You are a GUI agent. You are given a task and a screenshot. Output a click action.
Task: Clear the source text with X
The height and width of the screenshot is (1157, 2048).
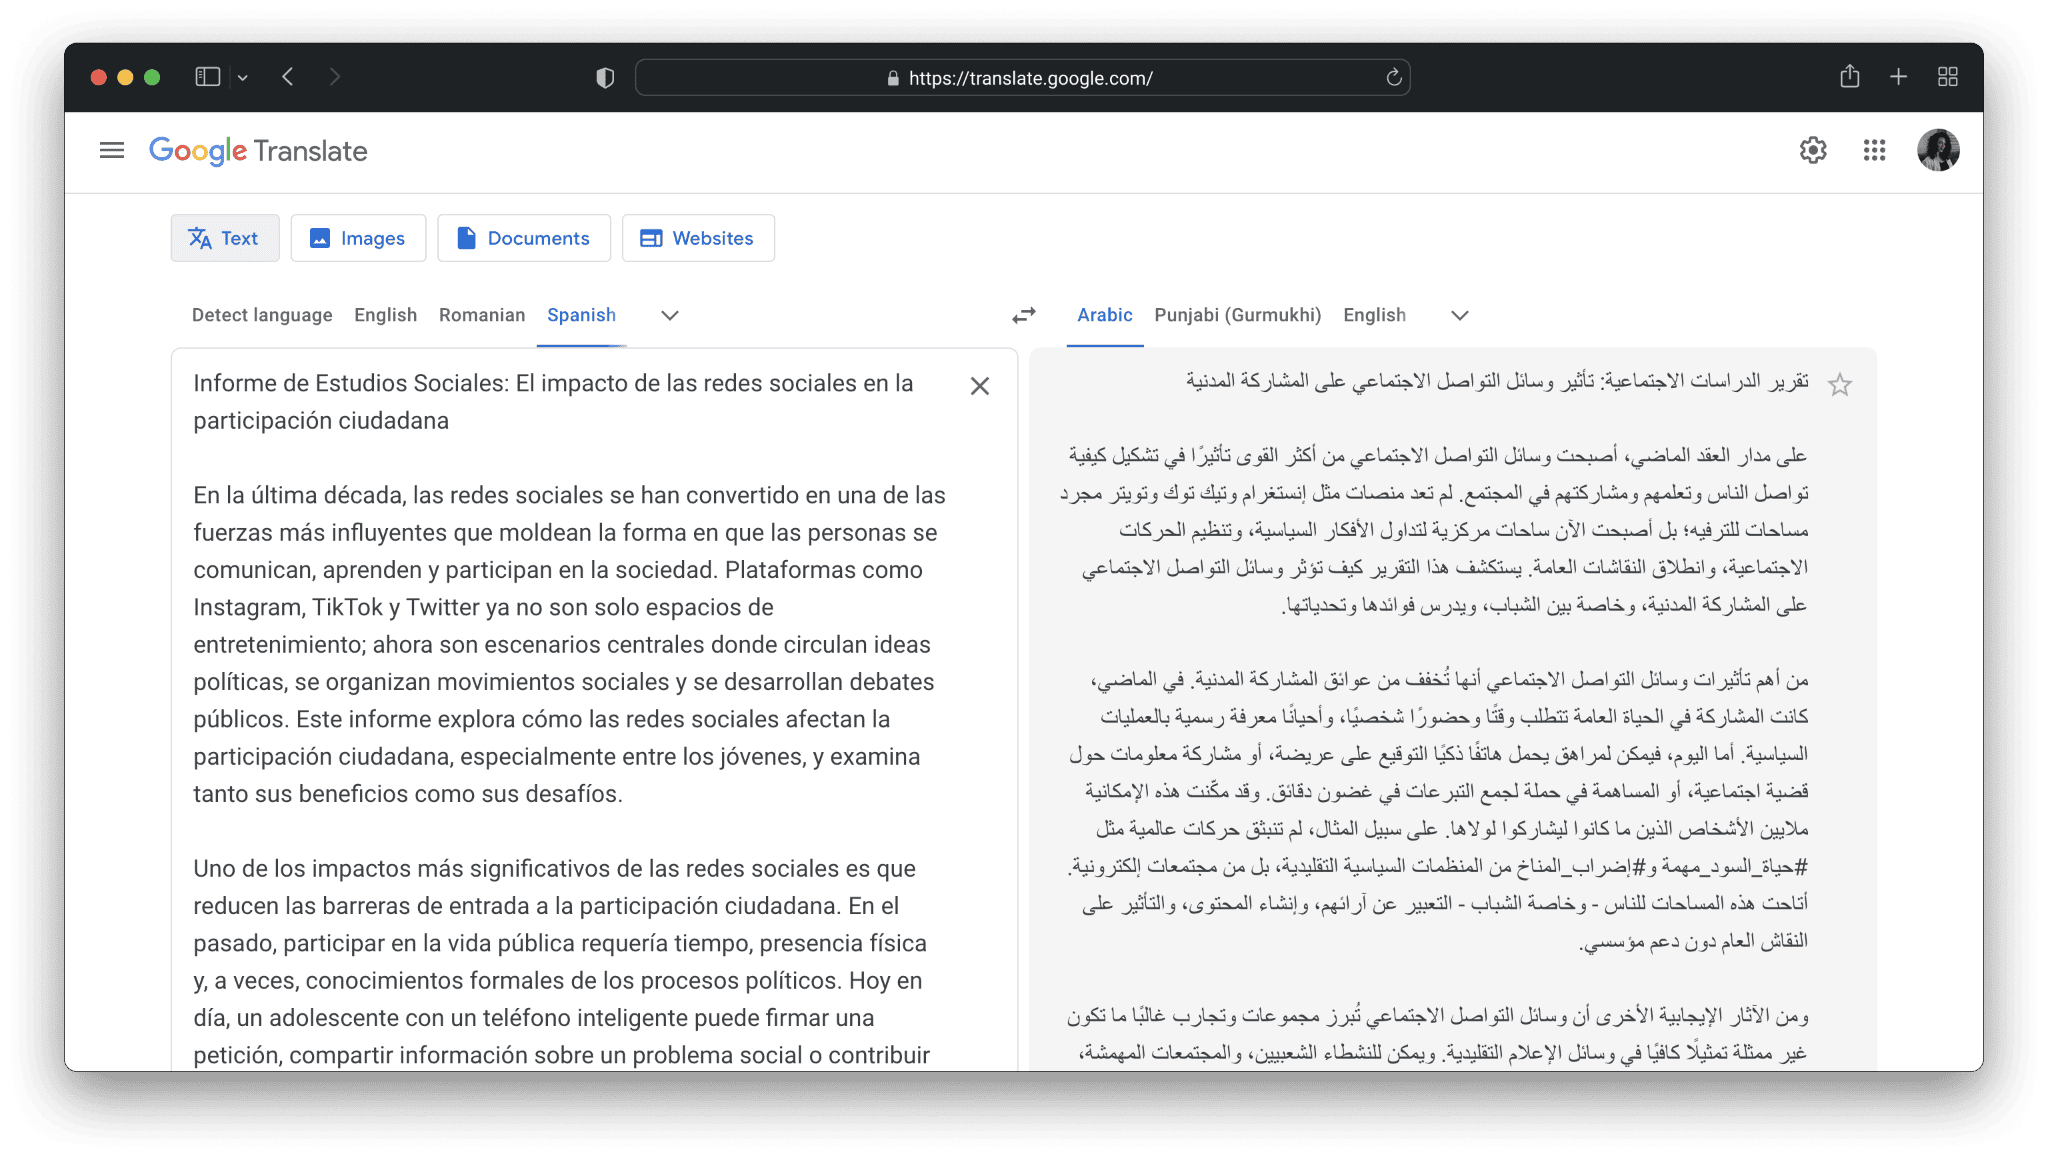click(979, 386)
